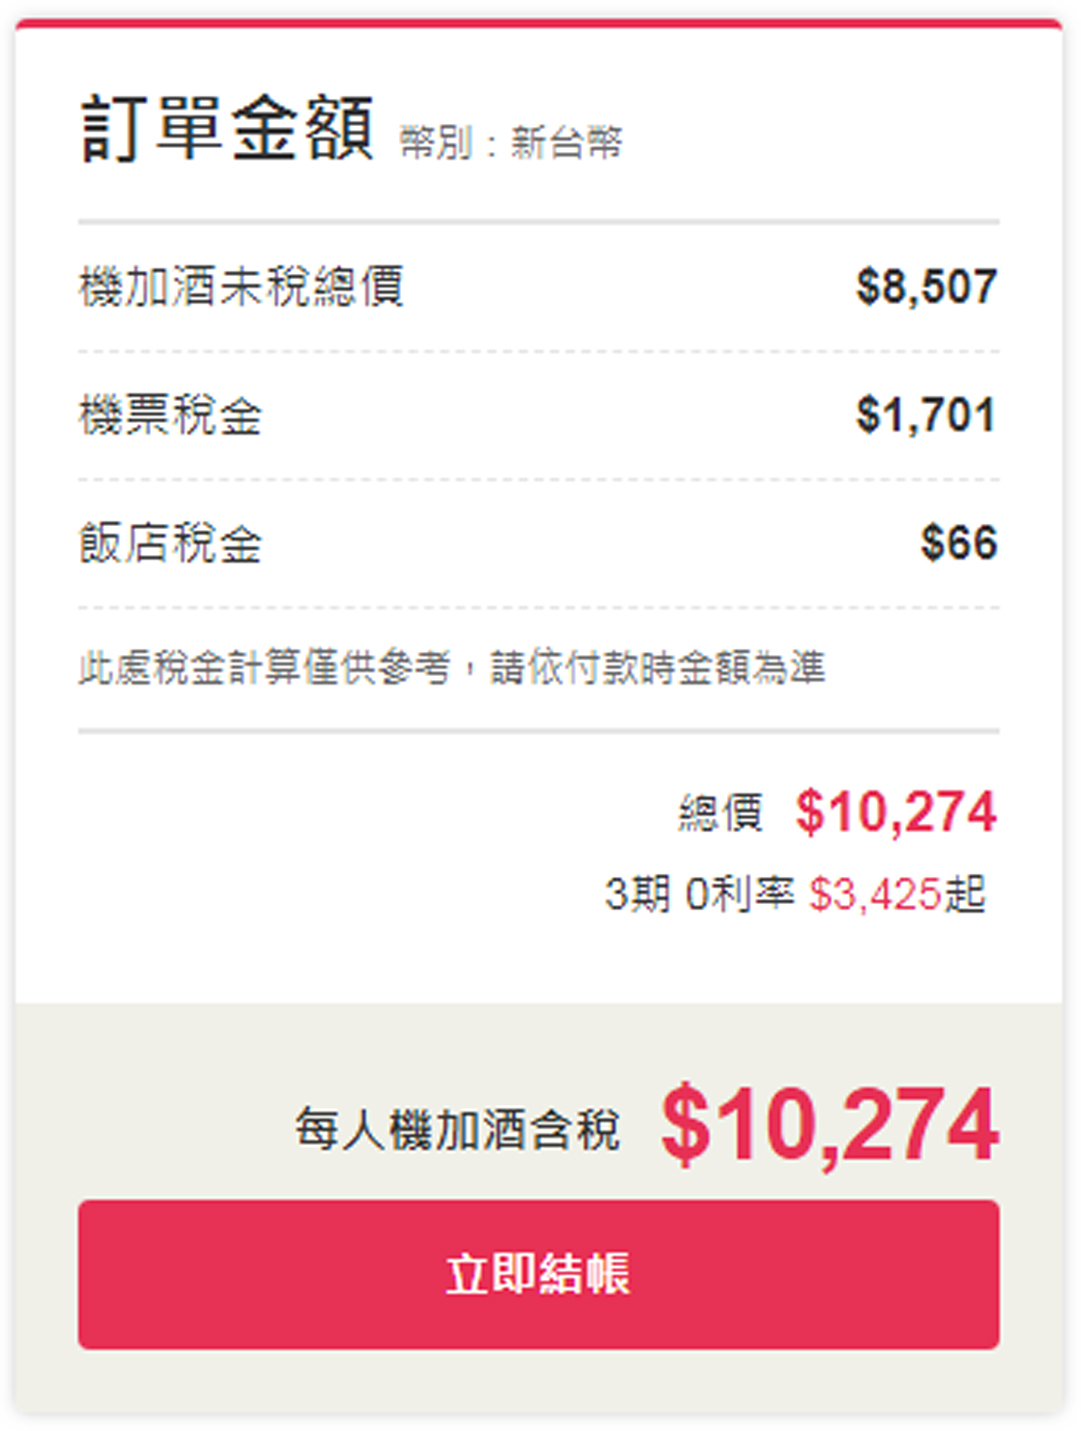Screen dimensions: 1081x1431
Task: Click the 機票稅金 row label
Action: [170, 415]
